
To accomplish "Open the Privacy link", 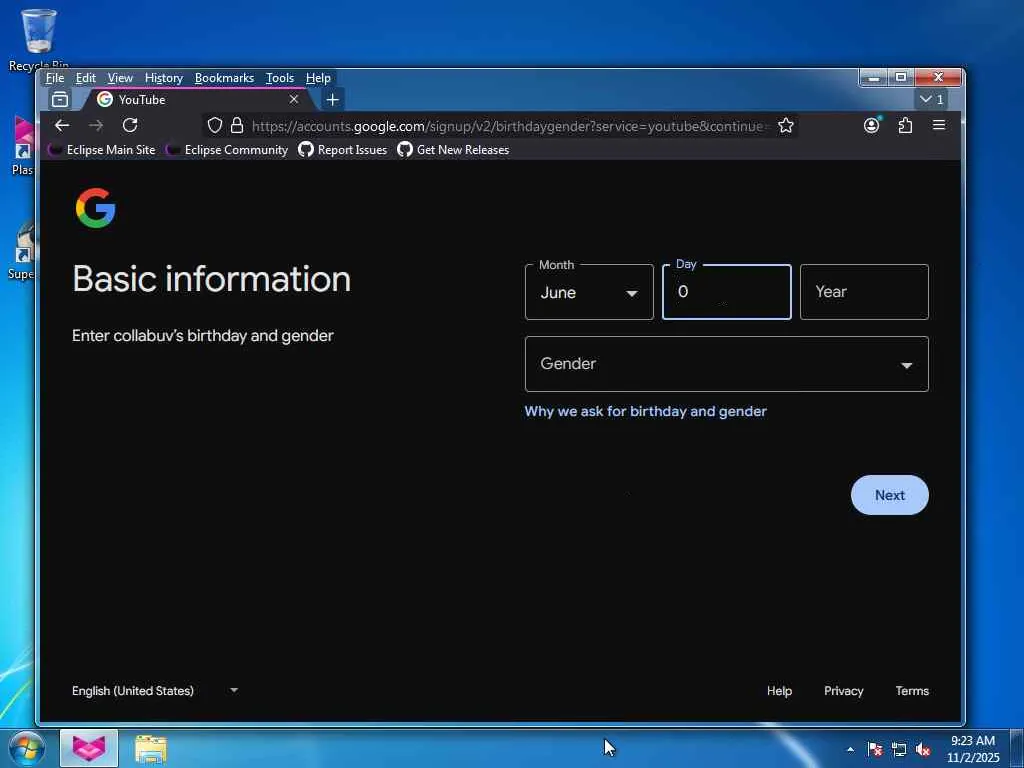I will click(844, 691).
